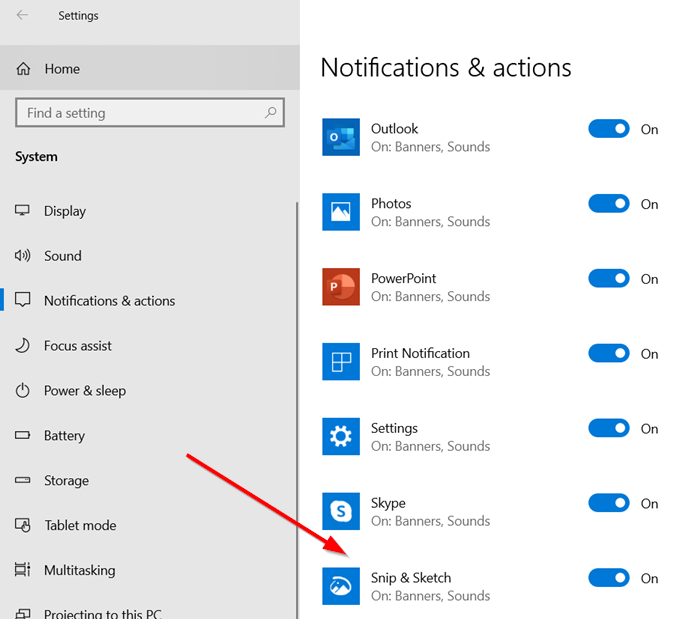Click the Find a setting search box
700x619 pixels.
point(140,113)
